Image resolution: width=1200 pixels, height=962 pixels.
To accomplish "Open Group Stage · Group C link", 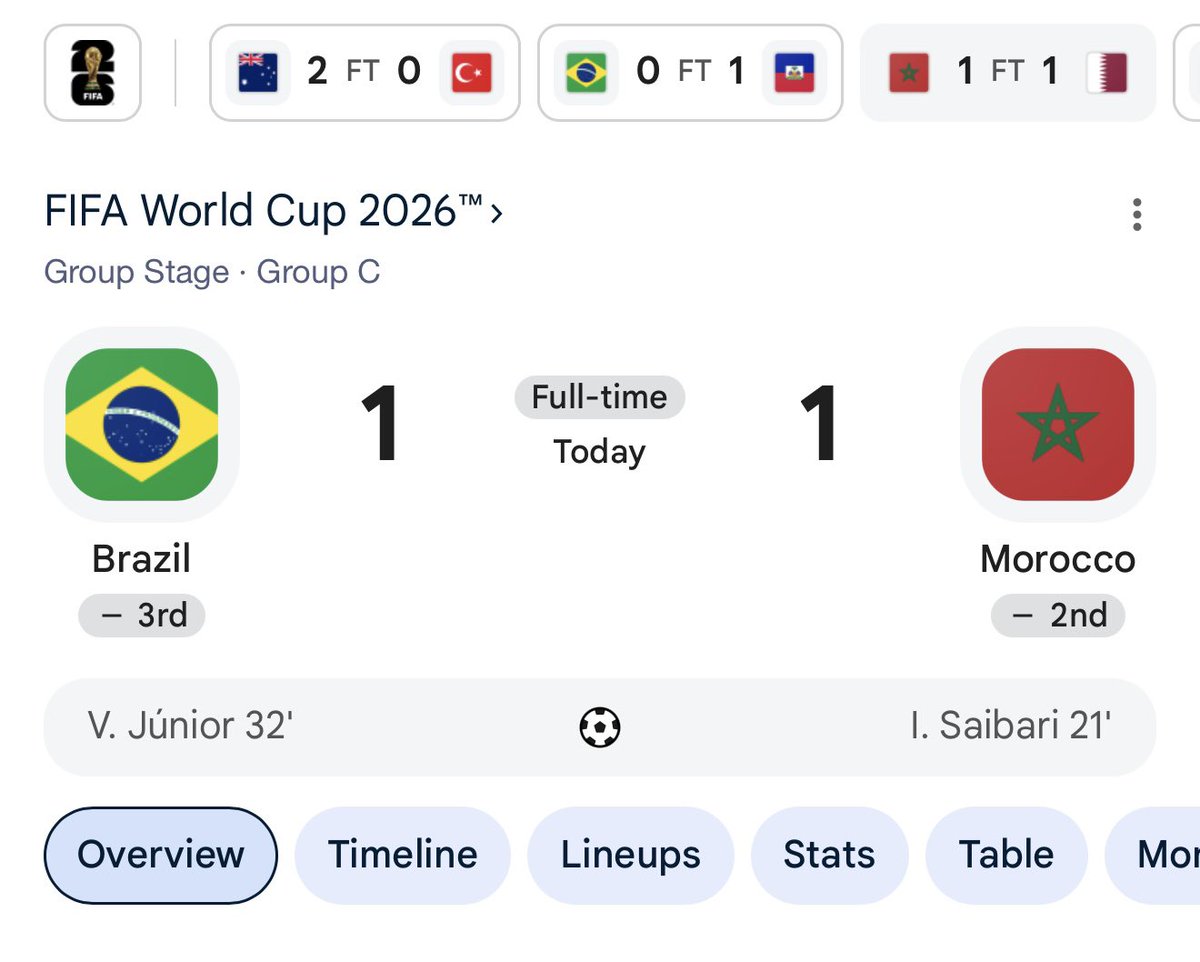I will 212,272.
